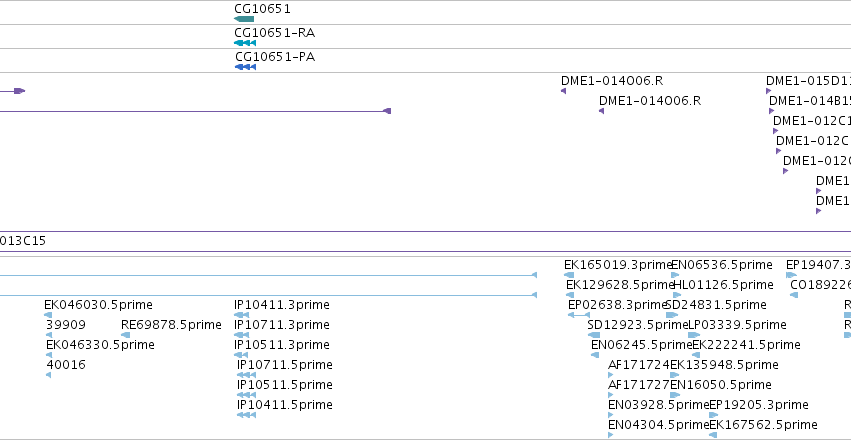
Task: Click the teal CG10651 gene arrow glyph
Action: point(244,19)
